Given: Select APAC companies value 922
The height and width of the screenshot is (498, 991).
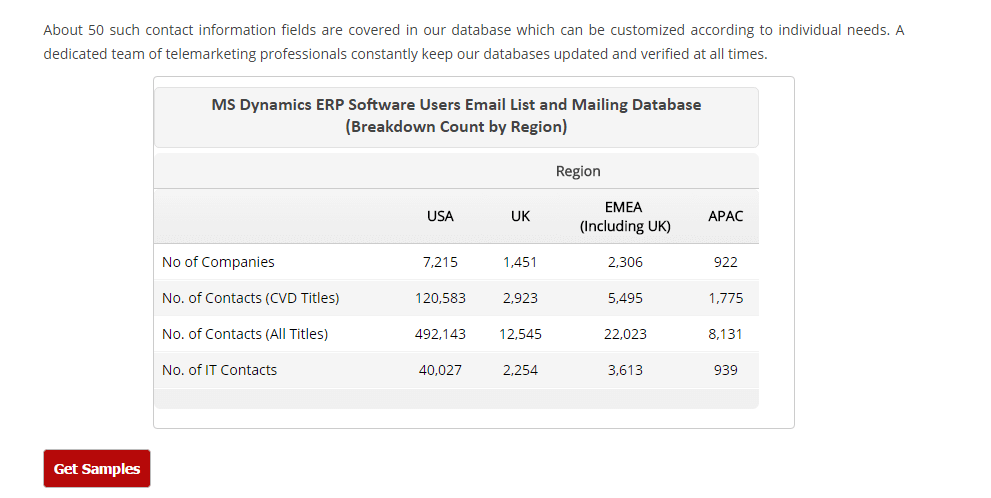Looking at the screenshot, I should pyautogui.click(x=726, y=262).
